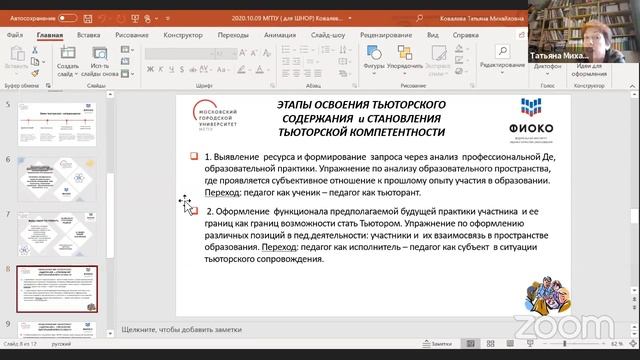The width and height of the screenshot is (640, 360).
Task: Click the Заметки button in status bar
Action: (437, 344)
